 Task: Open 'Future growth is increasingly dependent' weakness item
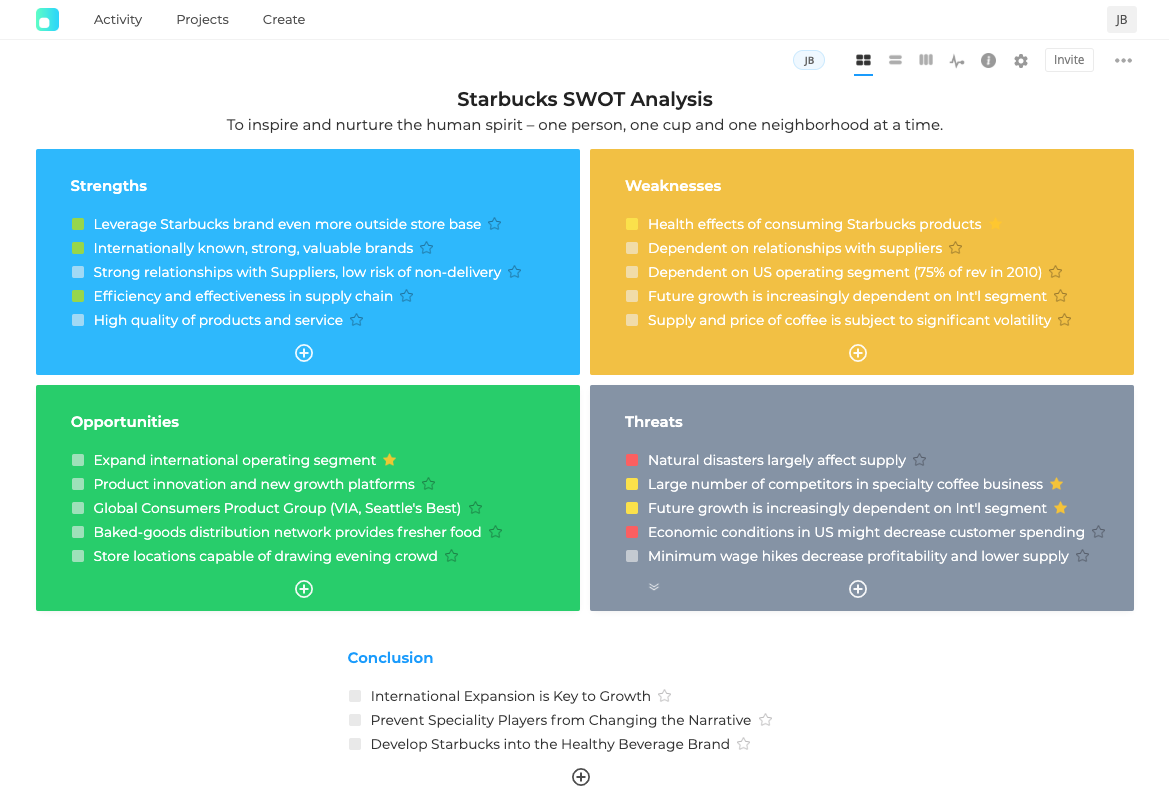[847, 296]
